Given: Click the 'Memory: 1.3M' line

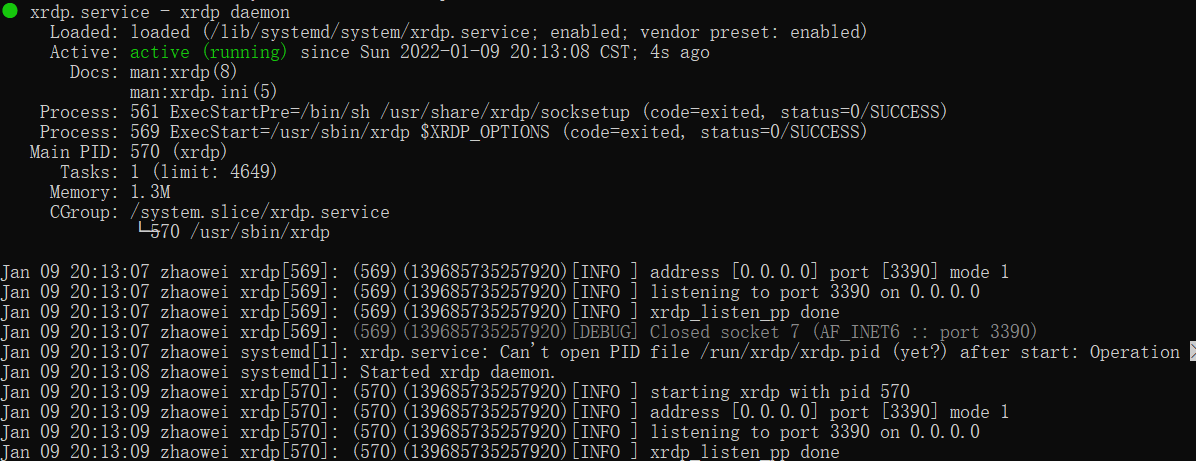Looking at the screenshot, I should click(x=110, y=192).
